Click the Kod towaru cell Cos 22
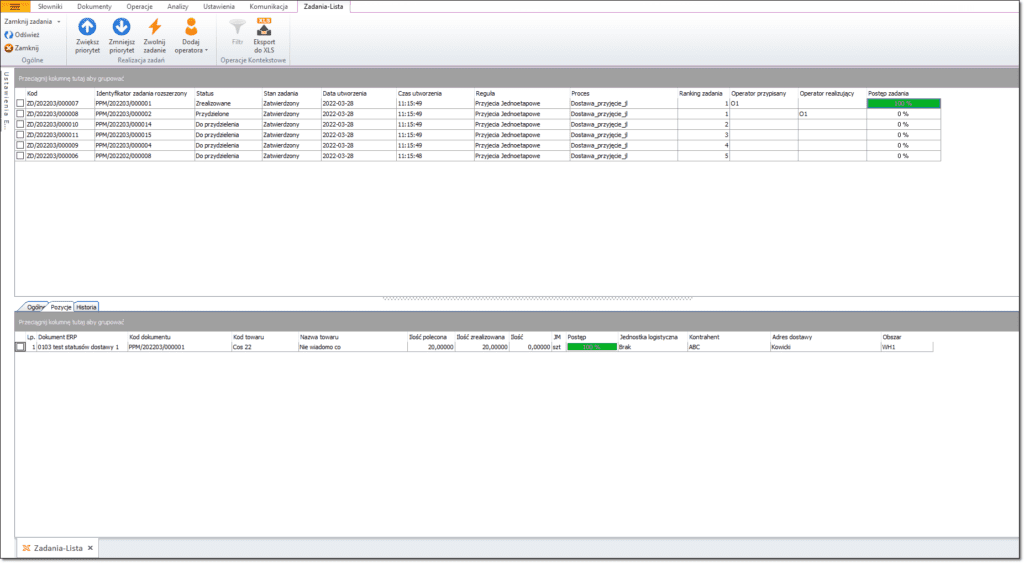The width and height of the screenshot is (1024, 563). (264, 347)
